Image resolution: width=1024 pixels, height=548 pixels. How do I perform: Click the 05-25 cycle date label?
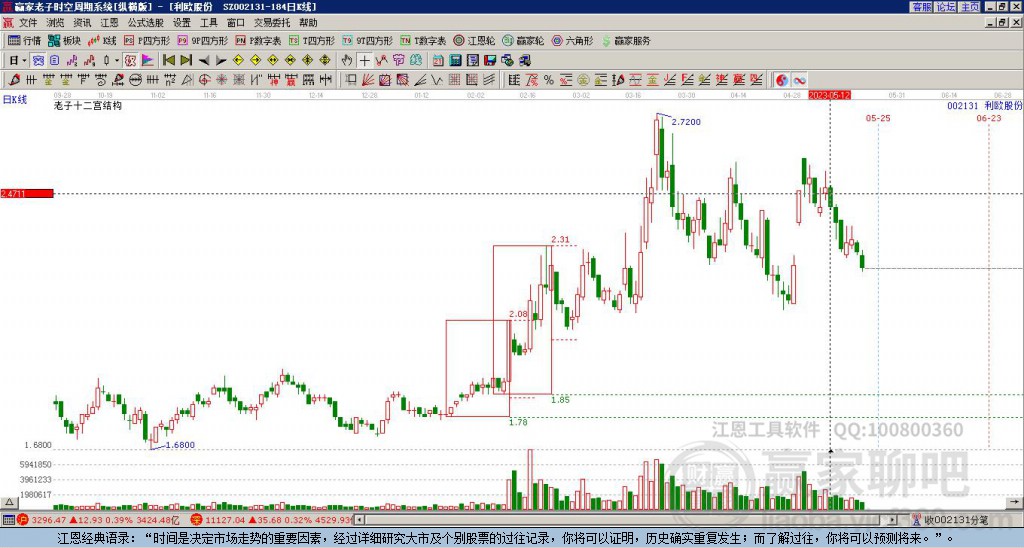pos(878,118)
